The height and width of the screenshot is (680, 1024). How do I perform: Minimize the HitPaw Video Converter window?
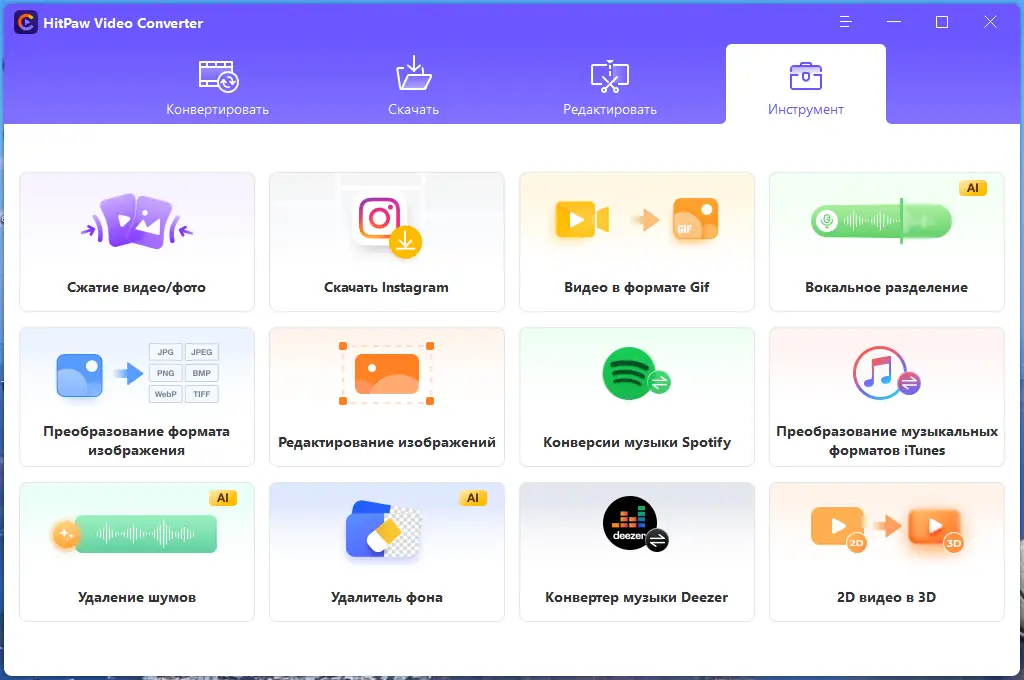pos(894,22)
